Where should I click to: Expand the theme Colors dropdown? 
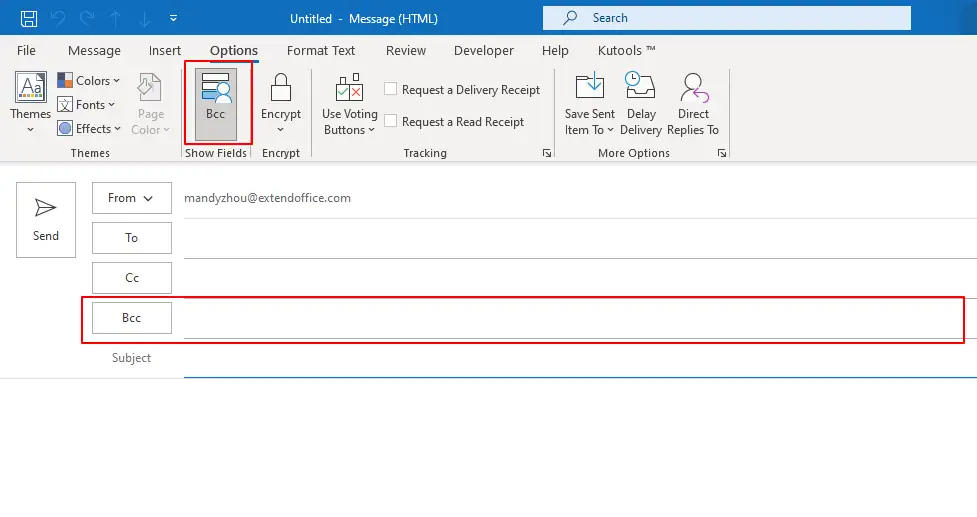click(x=88, y=81)
